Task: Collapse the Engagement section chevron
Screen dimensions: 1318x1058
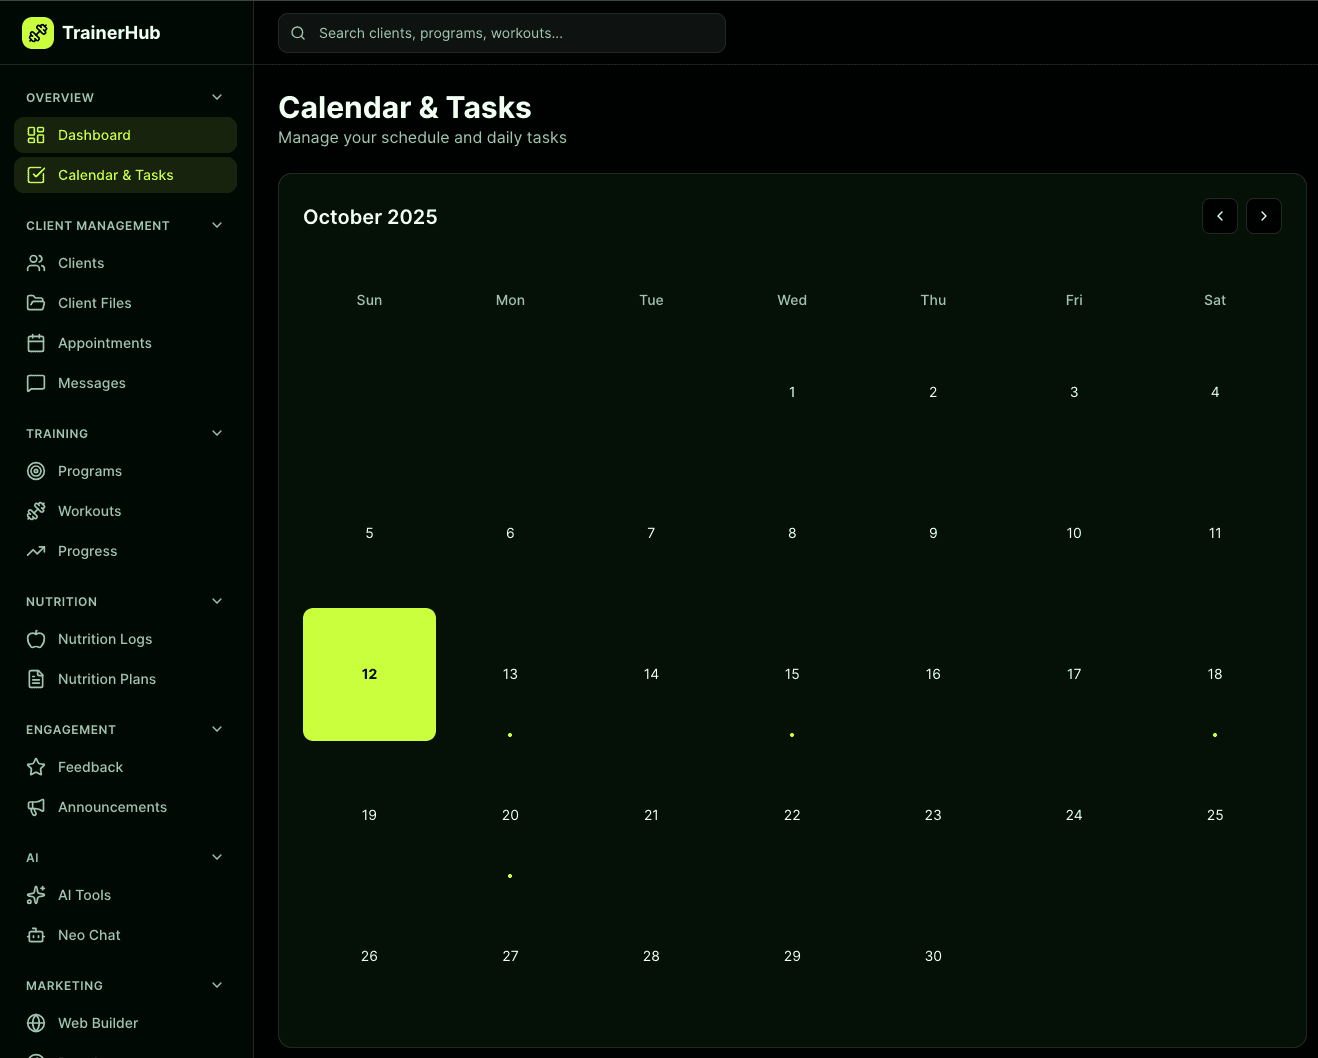Action: 216,729
